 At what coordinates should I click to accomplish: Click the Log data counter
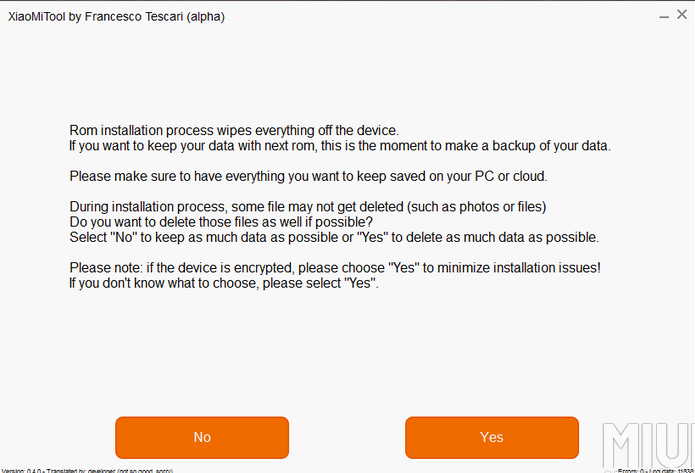tap(673, 469)
